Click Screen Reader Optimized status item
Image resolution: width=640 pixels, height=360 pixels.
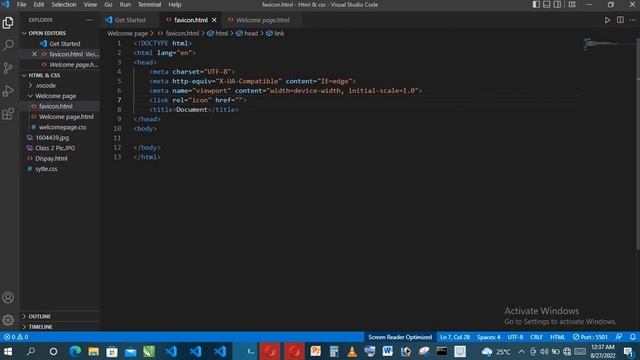(x=400, y=337)
